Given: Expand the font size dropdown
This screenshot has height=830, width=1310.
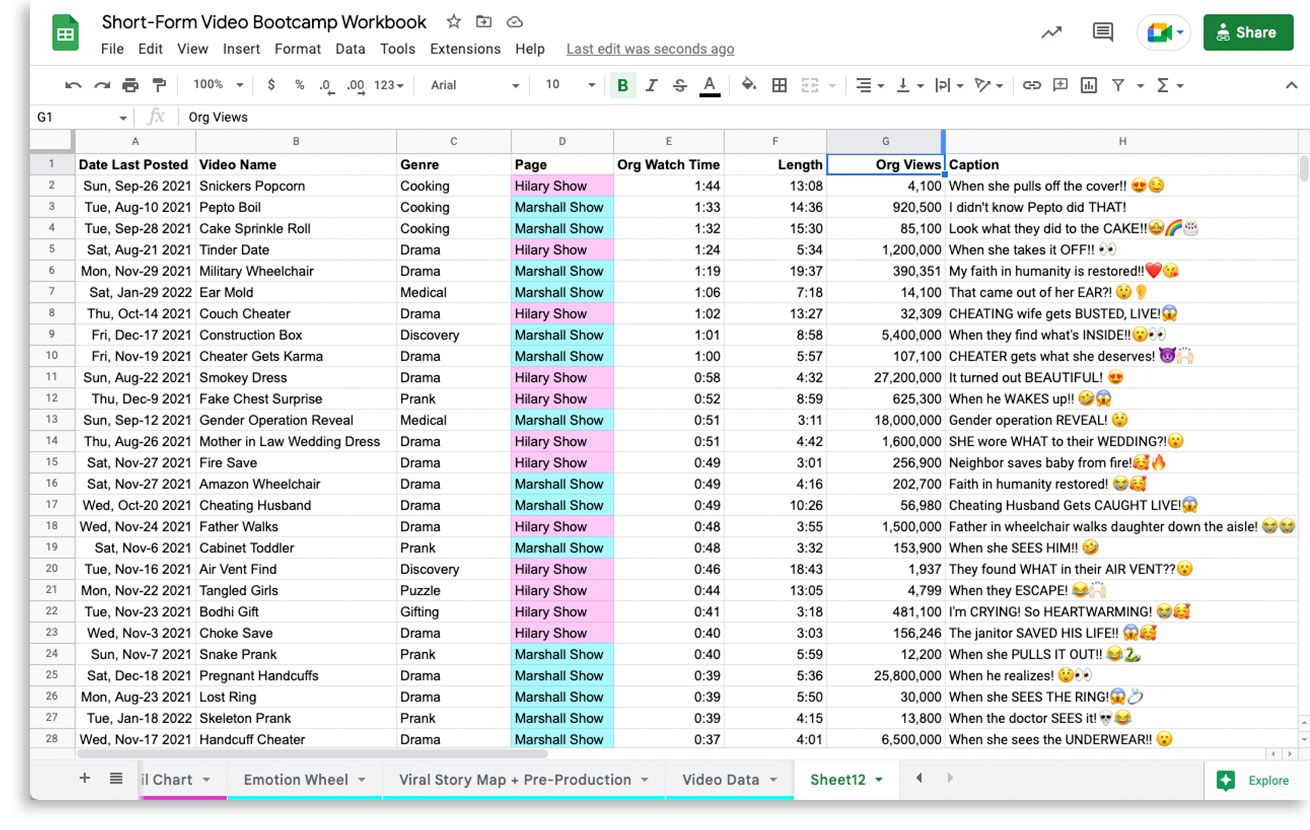Looking at the screenshot, I should (570, 86).
